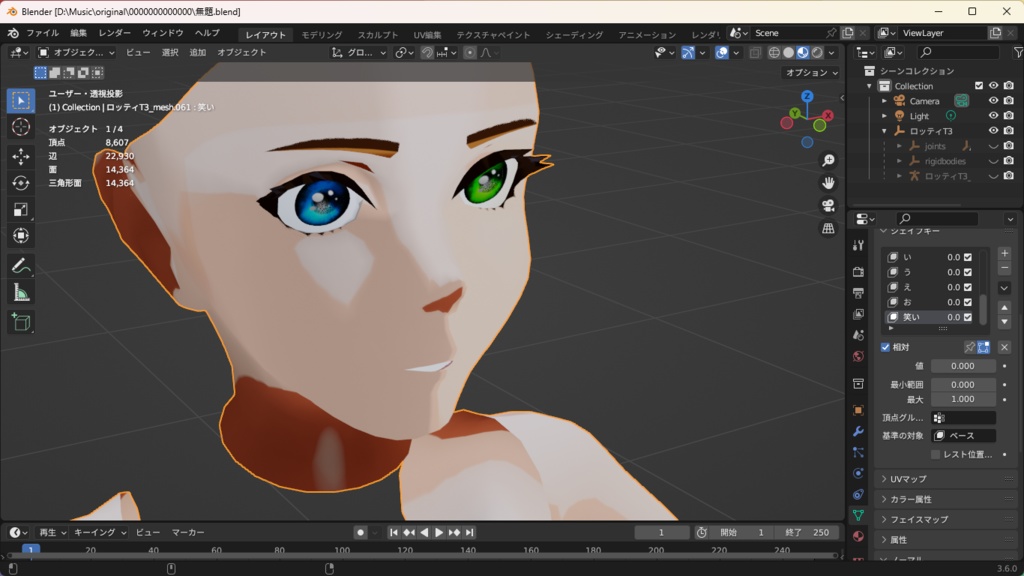
Task: Pick the Annotate pencil tool
Action: (x=21, y=266)
